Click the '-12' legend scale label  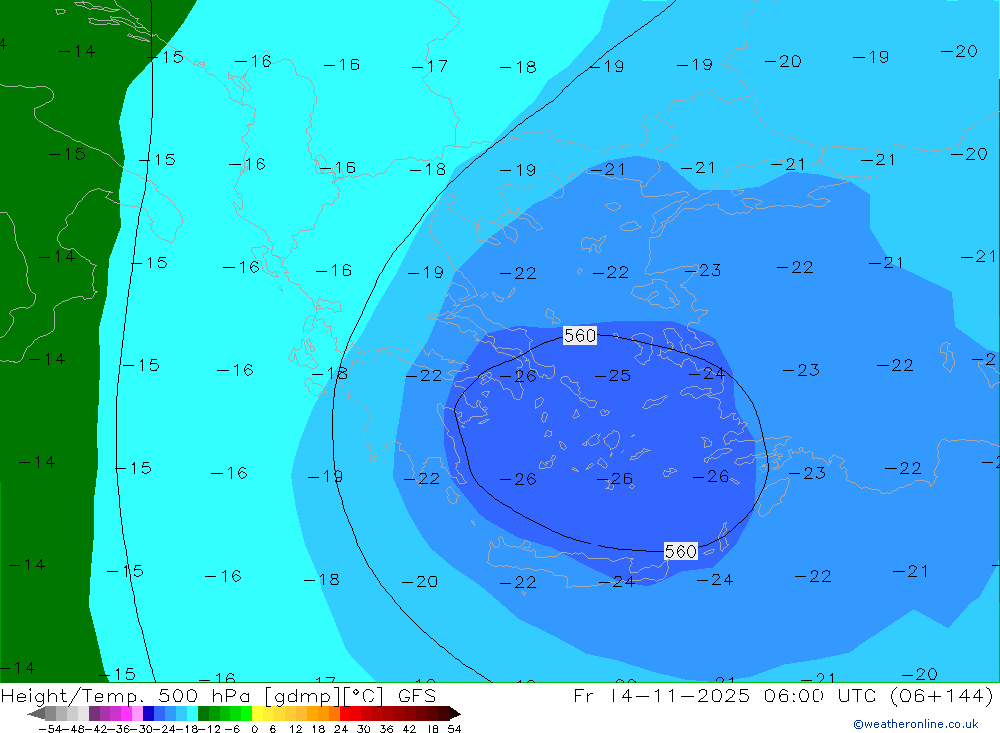point(209,729)
